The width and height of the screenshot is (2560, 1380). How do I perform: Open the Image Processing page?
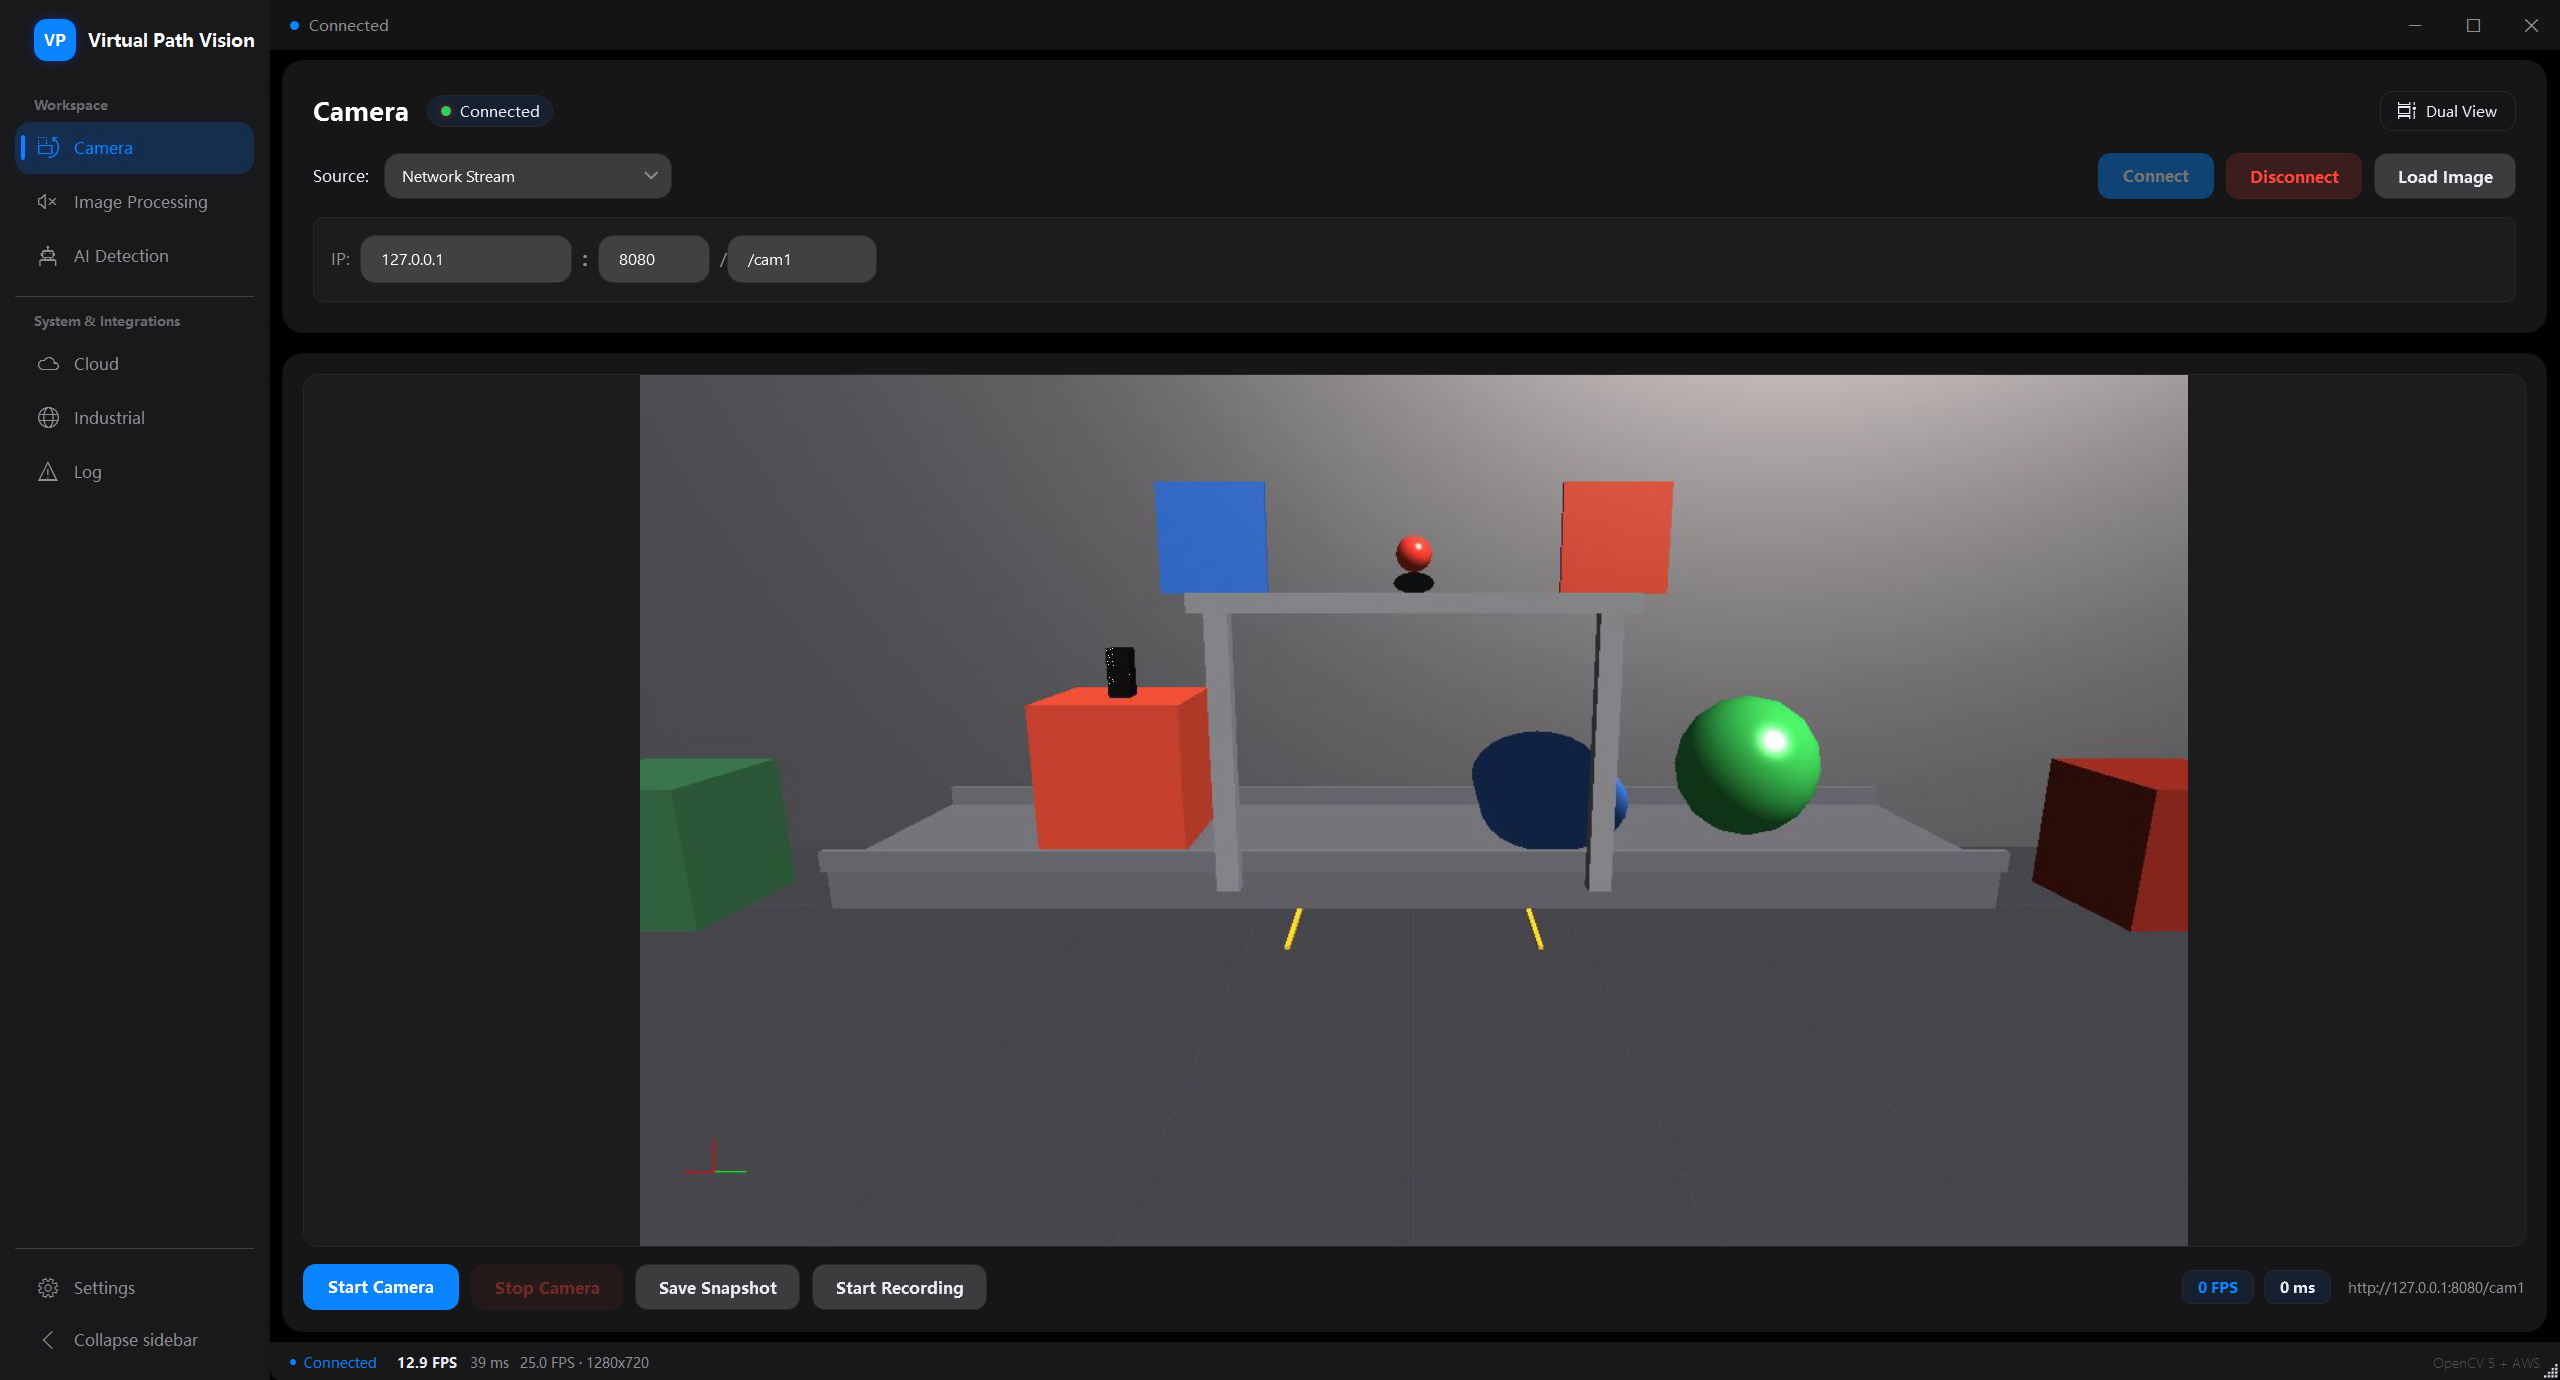pos(134,202)
